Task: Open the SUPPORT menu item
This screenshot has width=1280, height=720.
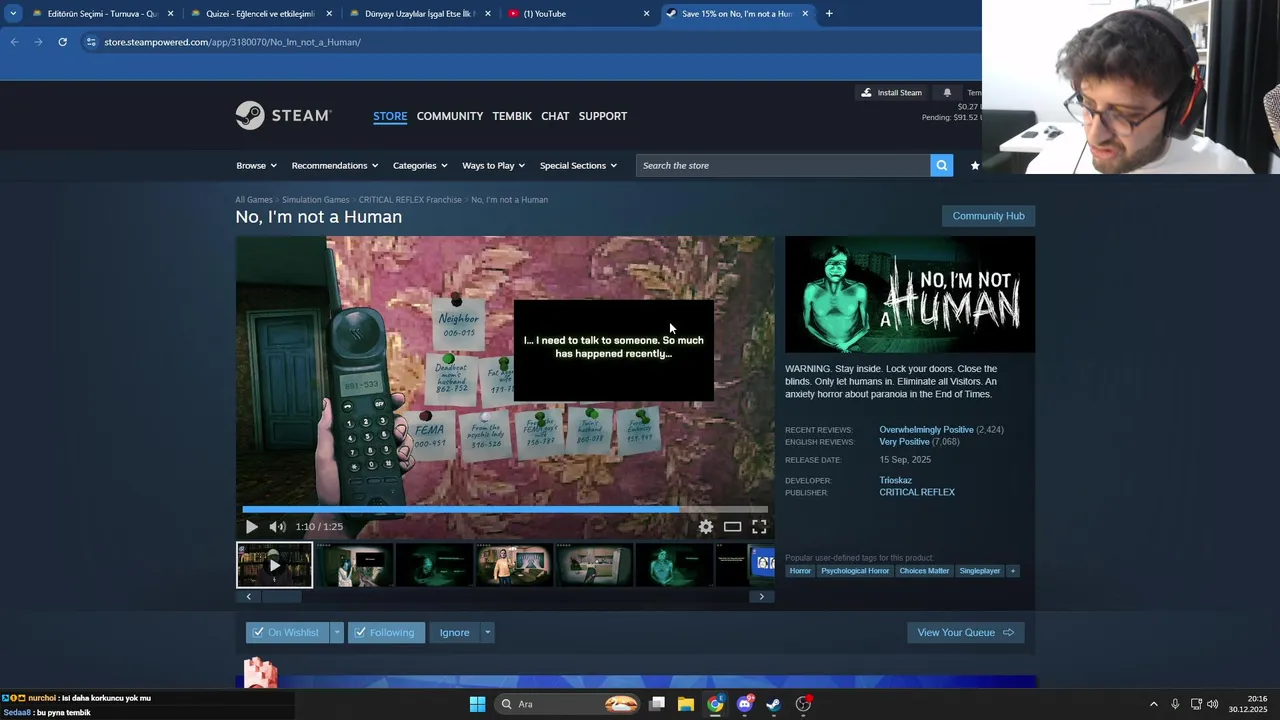Action: pos(603,116)
